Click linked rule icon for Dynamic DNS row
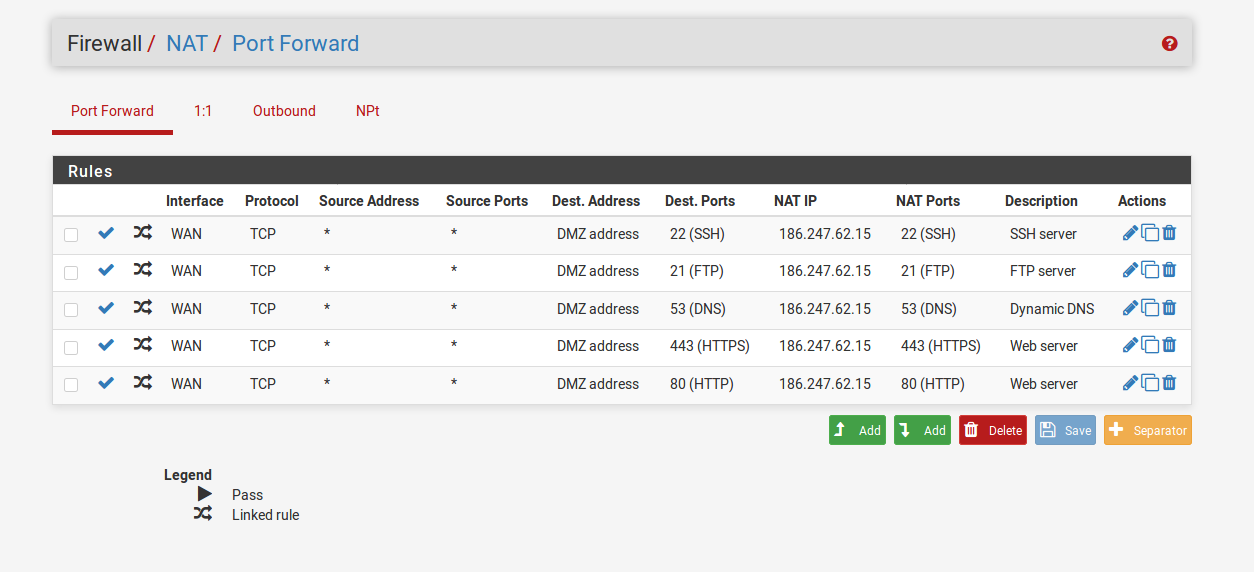The width and height of the screenshot is (1254, 572). (143, 308)
